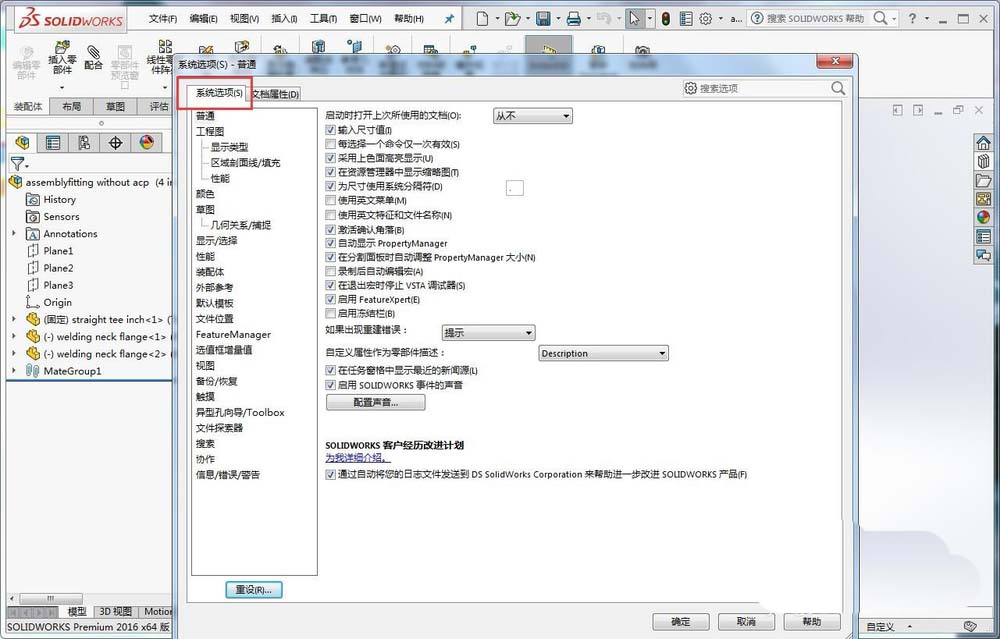
Task: Expand welding neck flange<2> tree node
Action: click(x=14, y=353)
